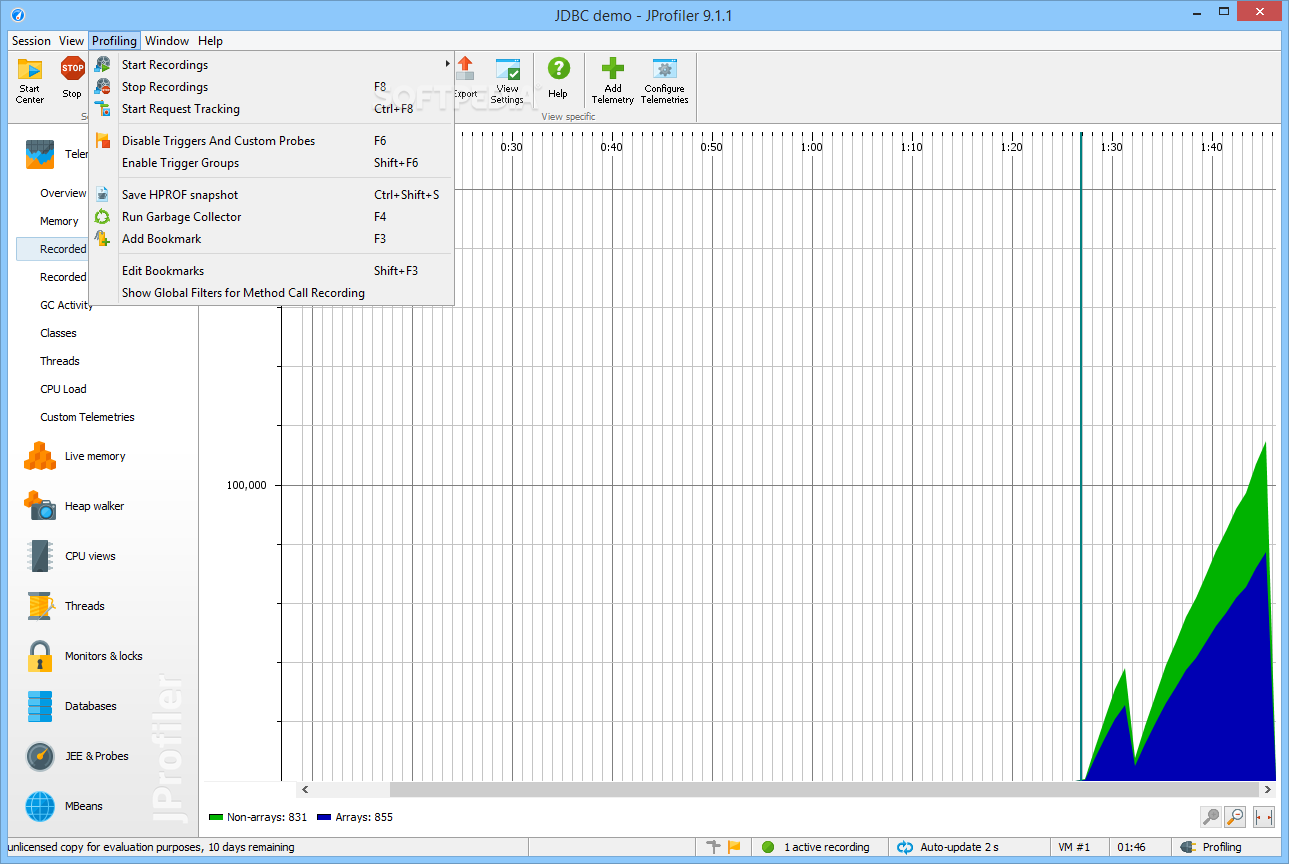
Task: Click Add Telemetry plus icon
Action: (613, 80)
